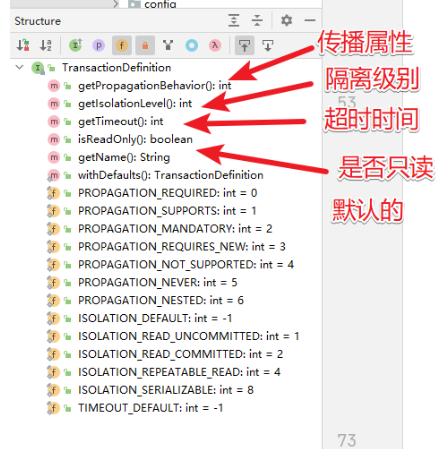Click Sort by Visibility icon
The height and width of the screenshot is (449, 442).
pyautogui.click(x=23, y=45)
